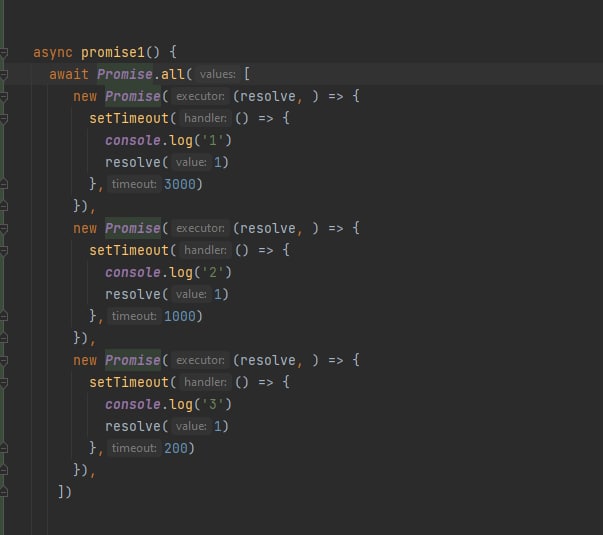Fold the setTimeout block ending with timeout 3000

coord(4,118)
